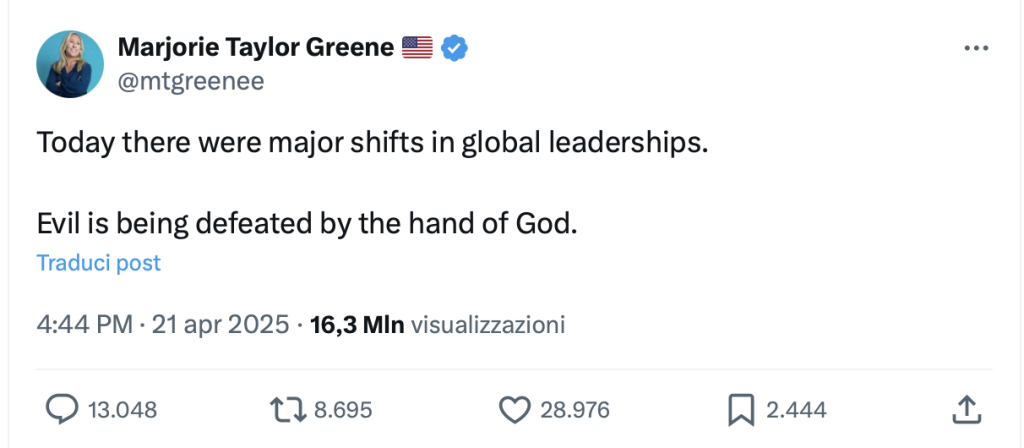Click the 28.976 likes count
Screen dimensions: 1024x448
(574, 409)
